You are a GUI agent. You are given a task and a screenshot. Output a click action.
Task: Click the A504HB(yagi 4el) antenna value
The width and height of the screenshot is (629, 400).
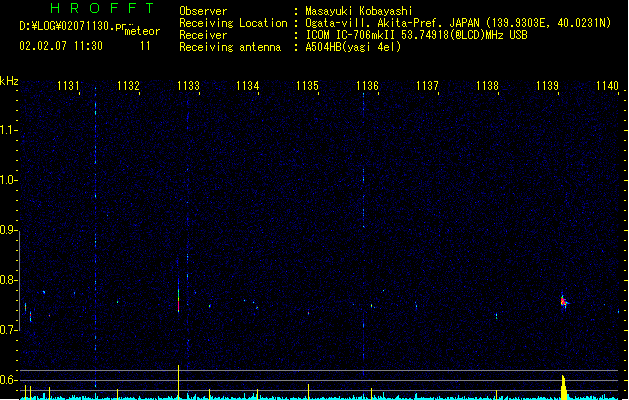(x=353, y=47)
